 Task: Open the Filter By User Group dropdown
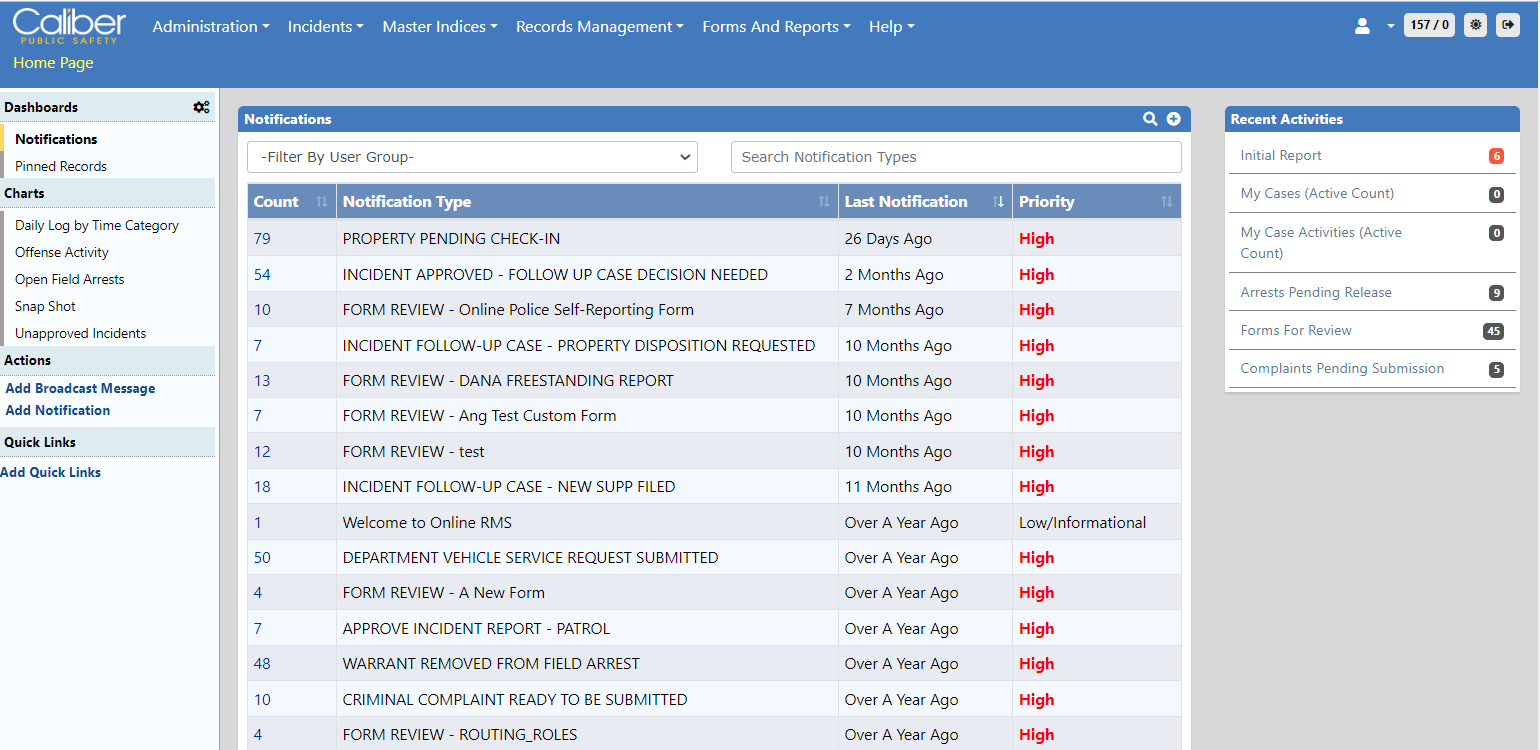tap(472, 157)
